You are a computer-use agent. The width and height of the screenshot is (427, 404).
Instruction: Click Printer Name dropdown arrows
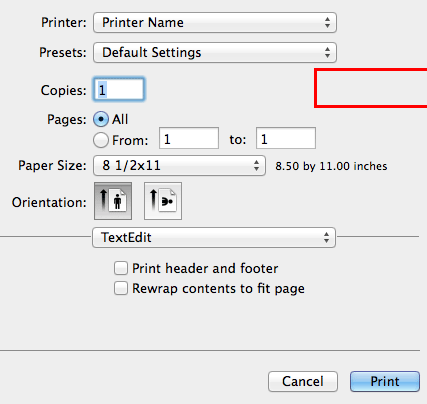tap(327, 23)
